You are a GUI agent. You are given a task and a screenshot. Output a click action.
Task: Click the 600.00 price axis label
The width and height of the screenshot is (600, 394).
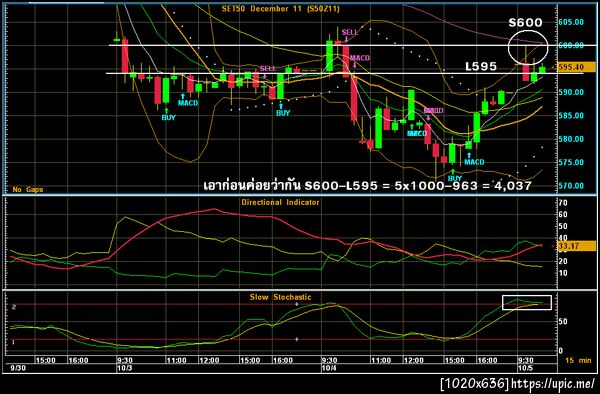click(x=571, y=45)
